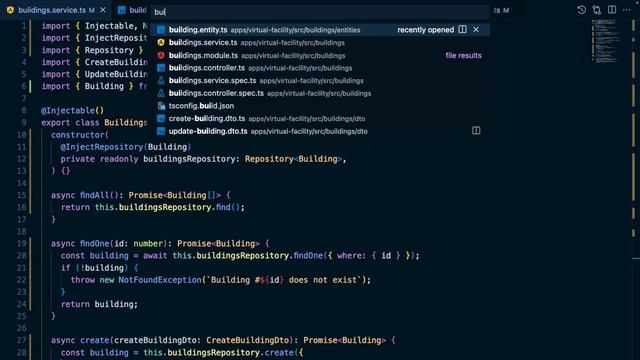
Task: Click the findOne method name in code
Action: pos(94,243)
